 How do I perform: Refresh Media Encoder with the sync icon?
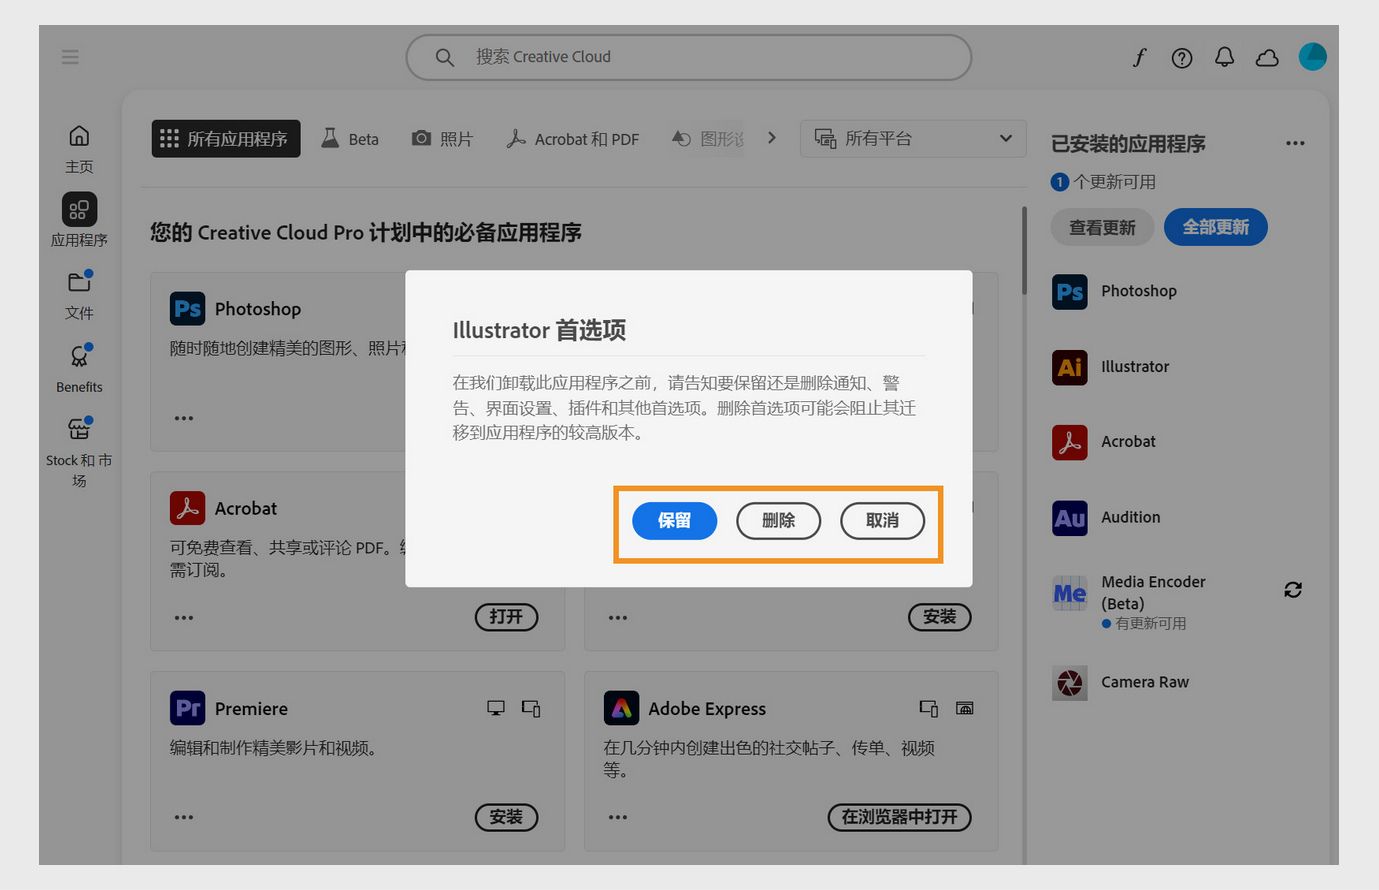[x=1293, y=590]
